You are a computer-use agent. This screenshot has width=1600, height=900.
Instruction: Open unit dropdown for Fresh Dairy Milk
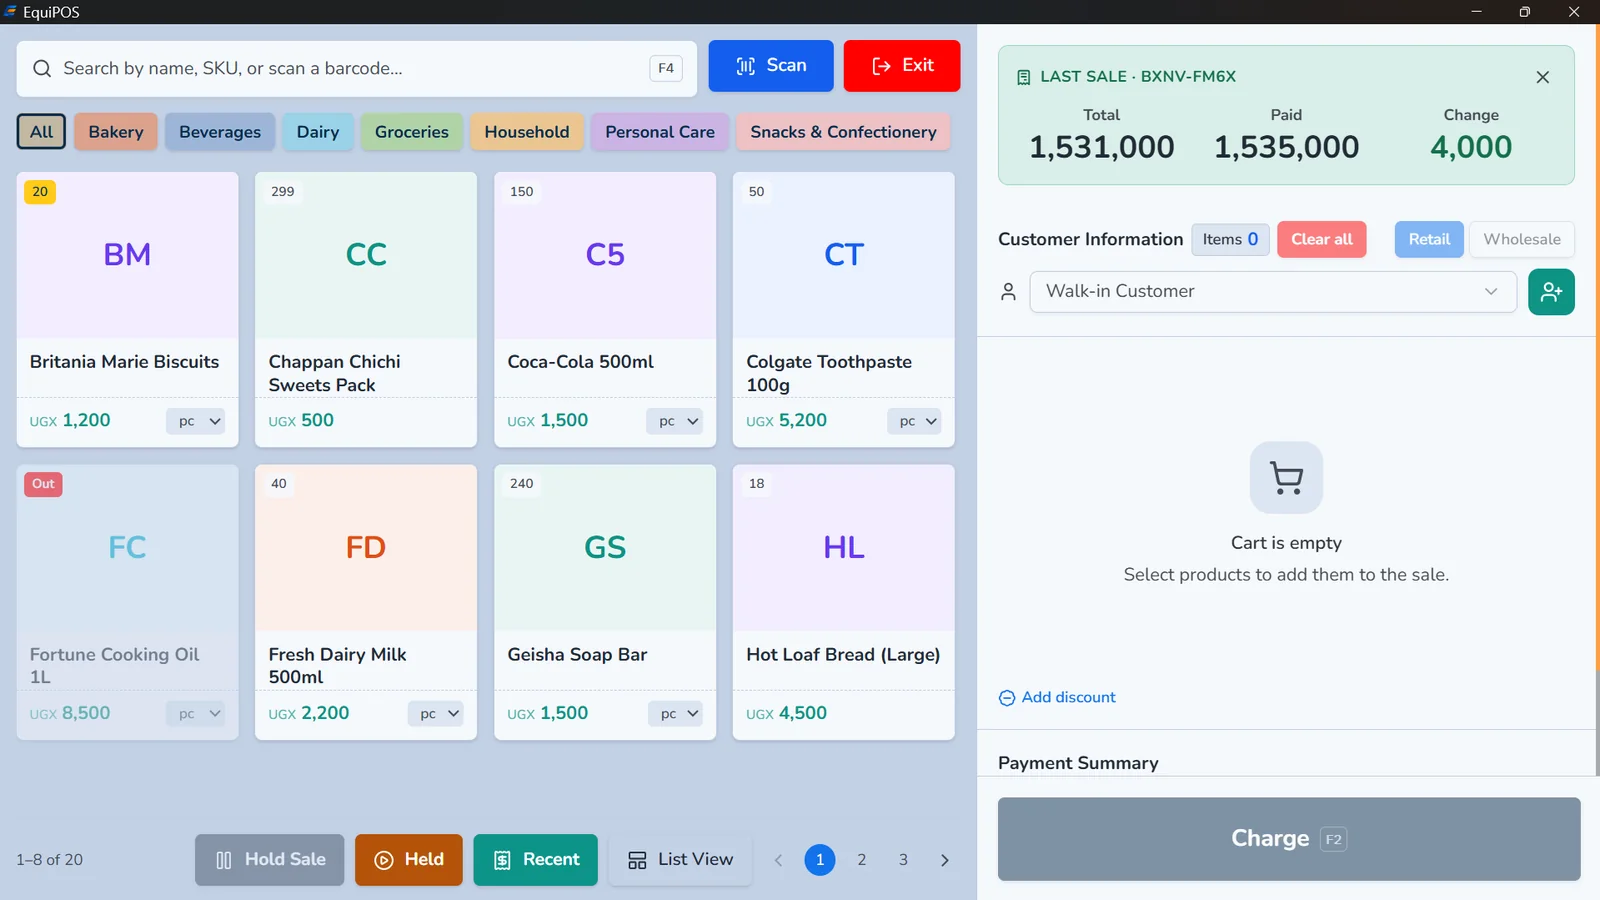[x=435, y=714]
